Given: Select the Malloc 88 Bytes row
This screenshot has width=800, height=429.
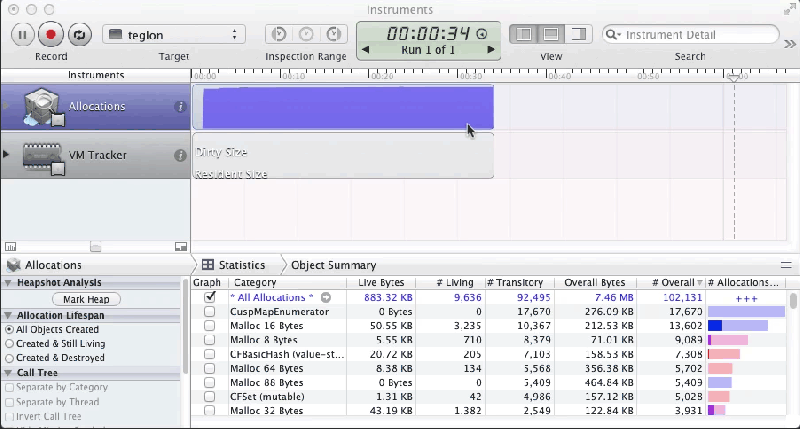Looking at the screenshot, I should click(490, 383).
